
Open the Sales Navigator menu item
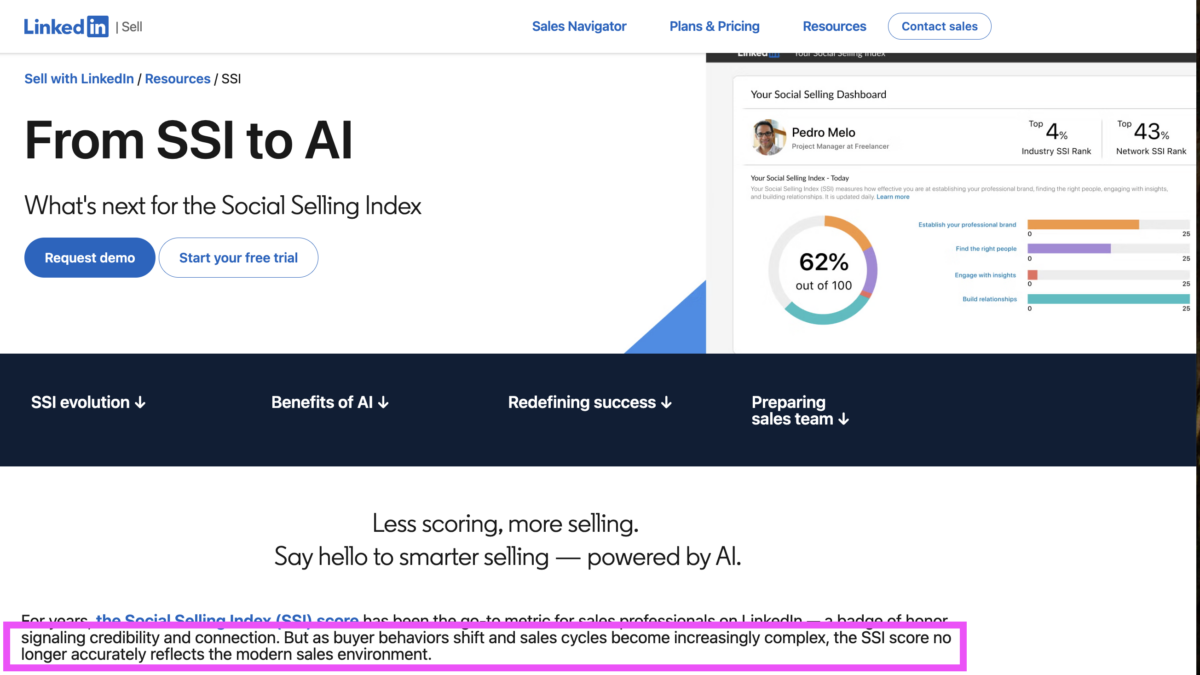[x=579, y=26]
